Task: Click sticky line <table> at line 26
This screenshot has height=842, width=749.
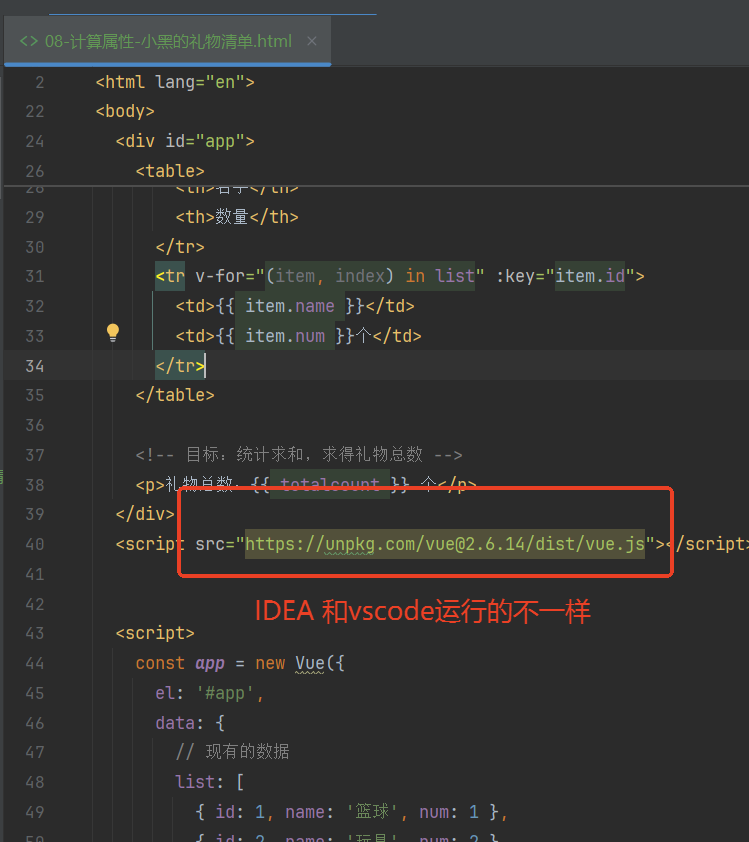Action: (170, 171)
